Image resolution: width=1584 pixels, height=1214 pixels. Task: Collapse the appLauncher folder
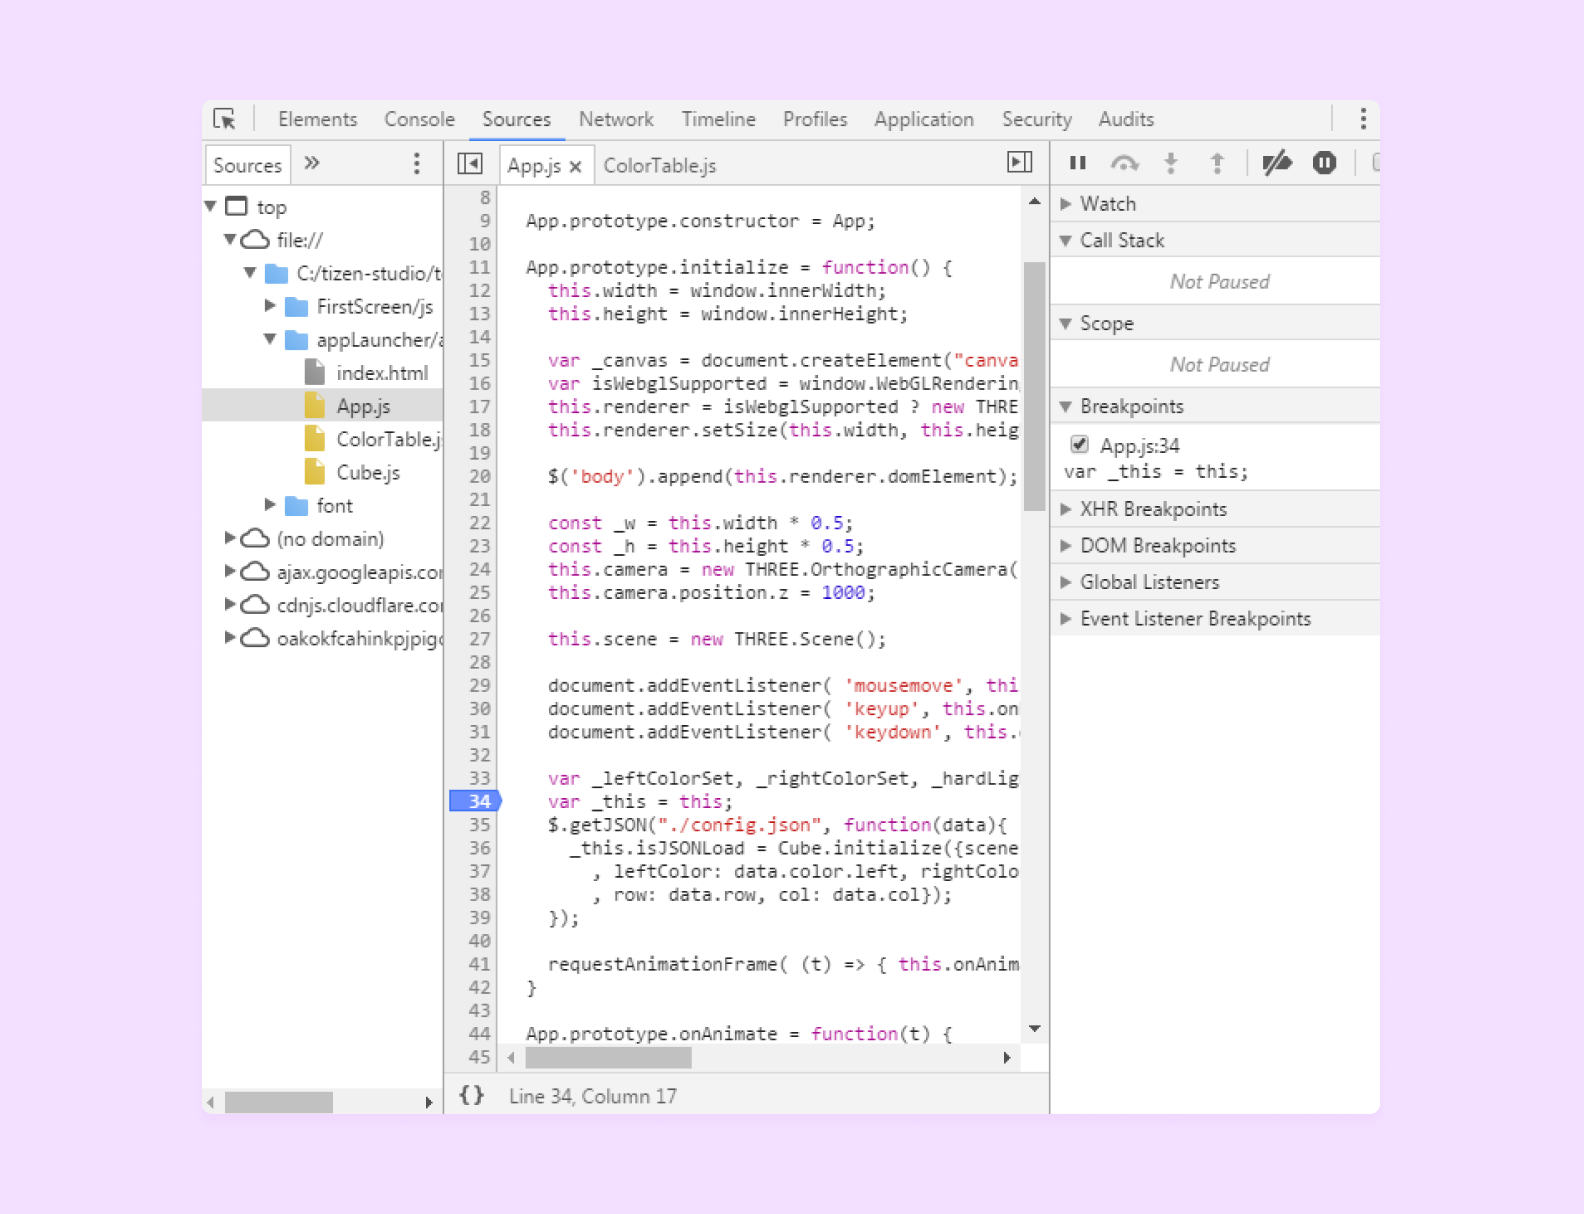(270, 339)
